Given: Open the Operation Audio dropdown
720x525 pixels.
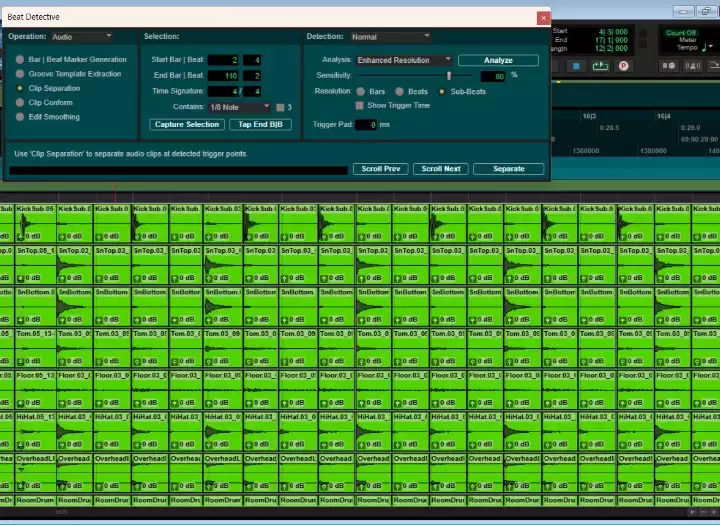Looking at the screenshot, I should [81, 37].
